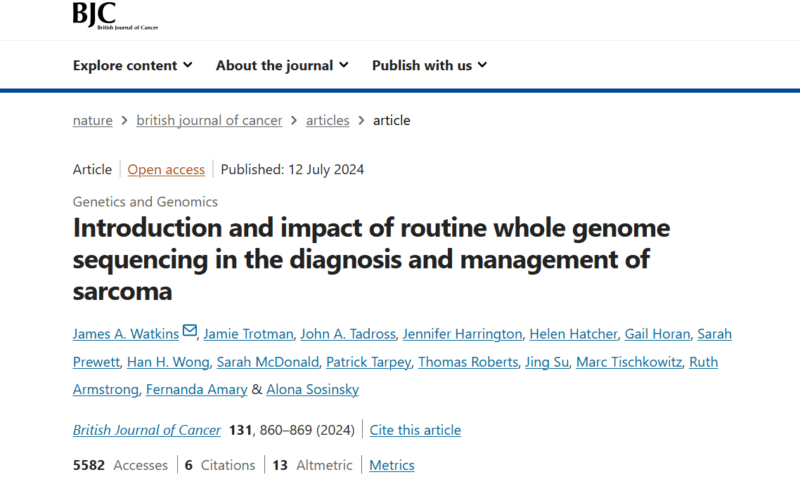Click the email envelope icon beside James A. Watkins

(189, 331)
